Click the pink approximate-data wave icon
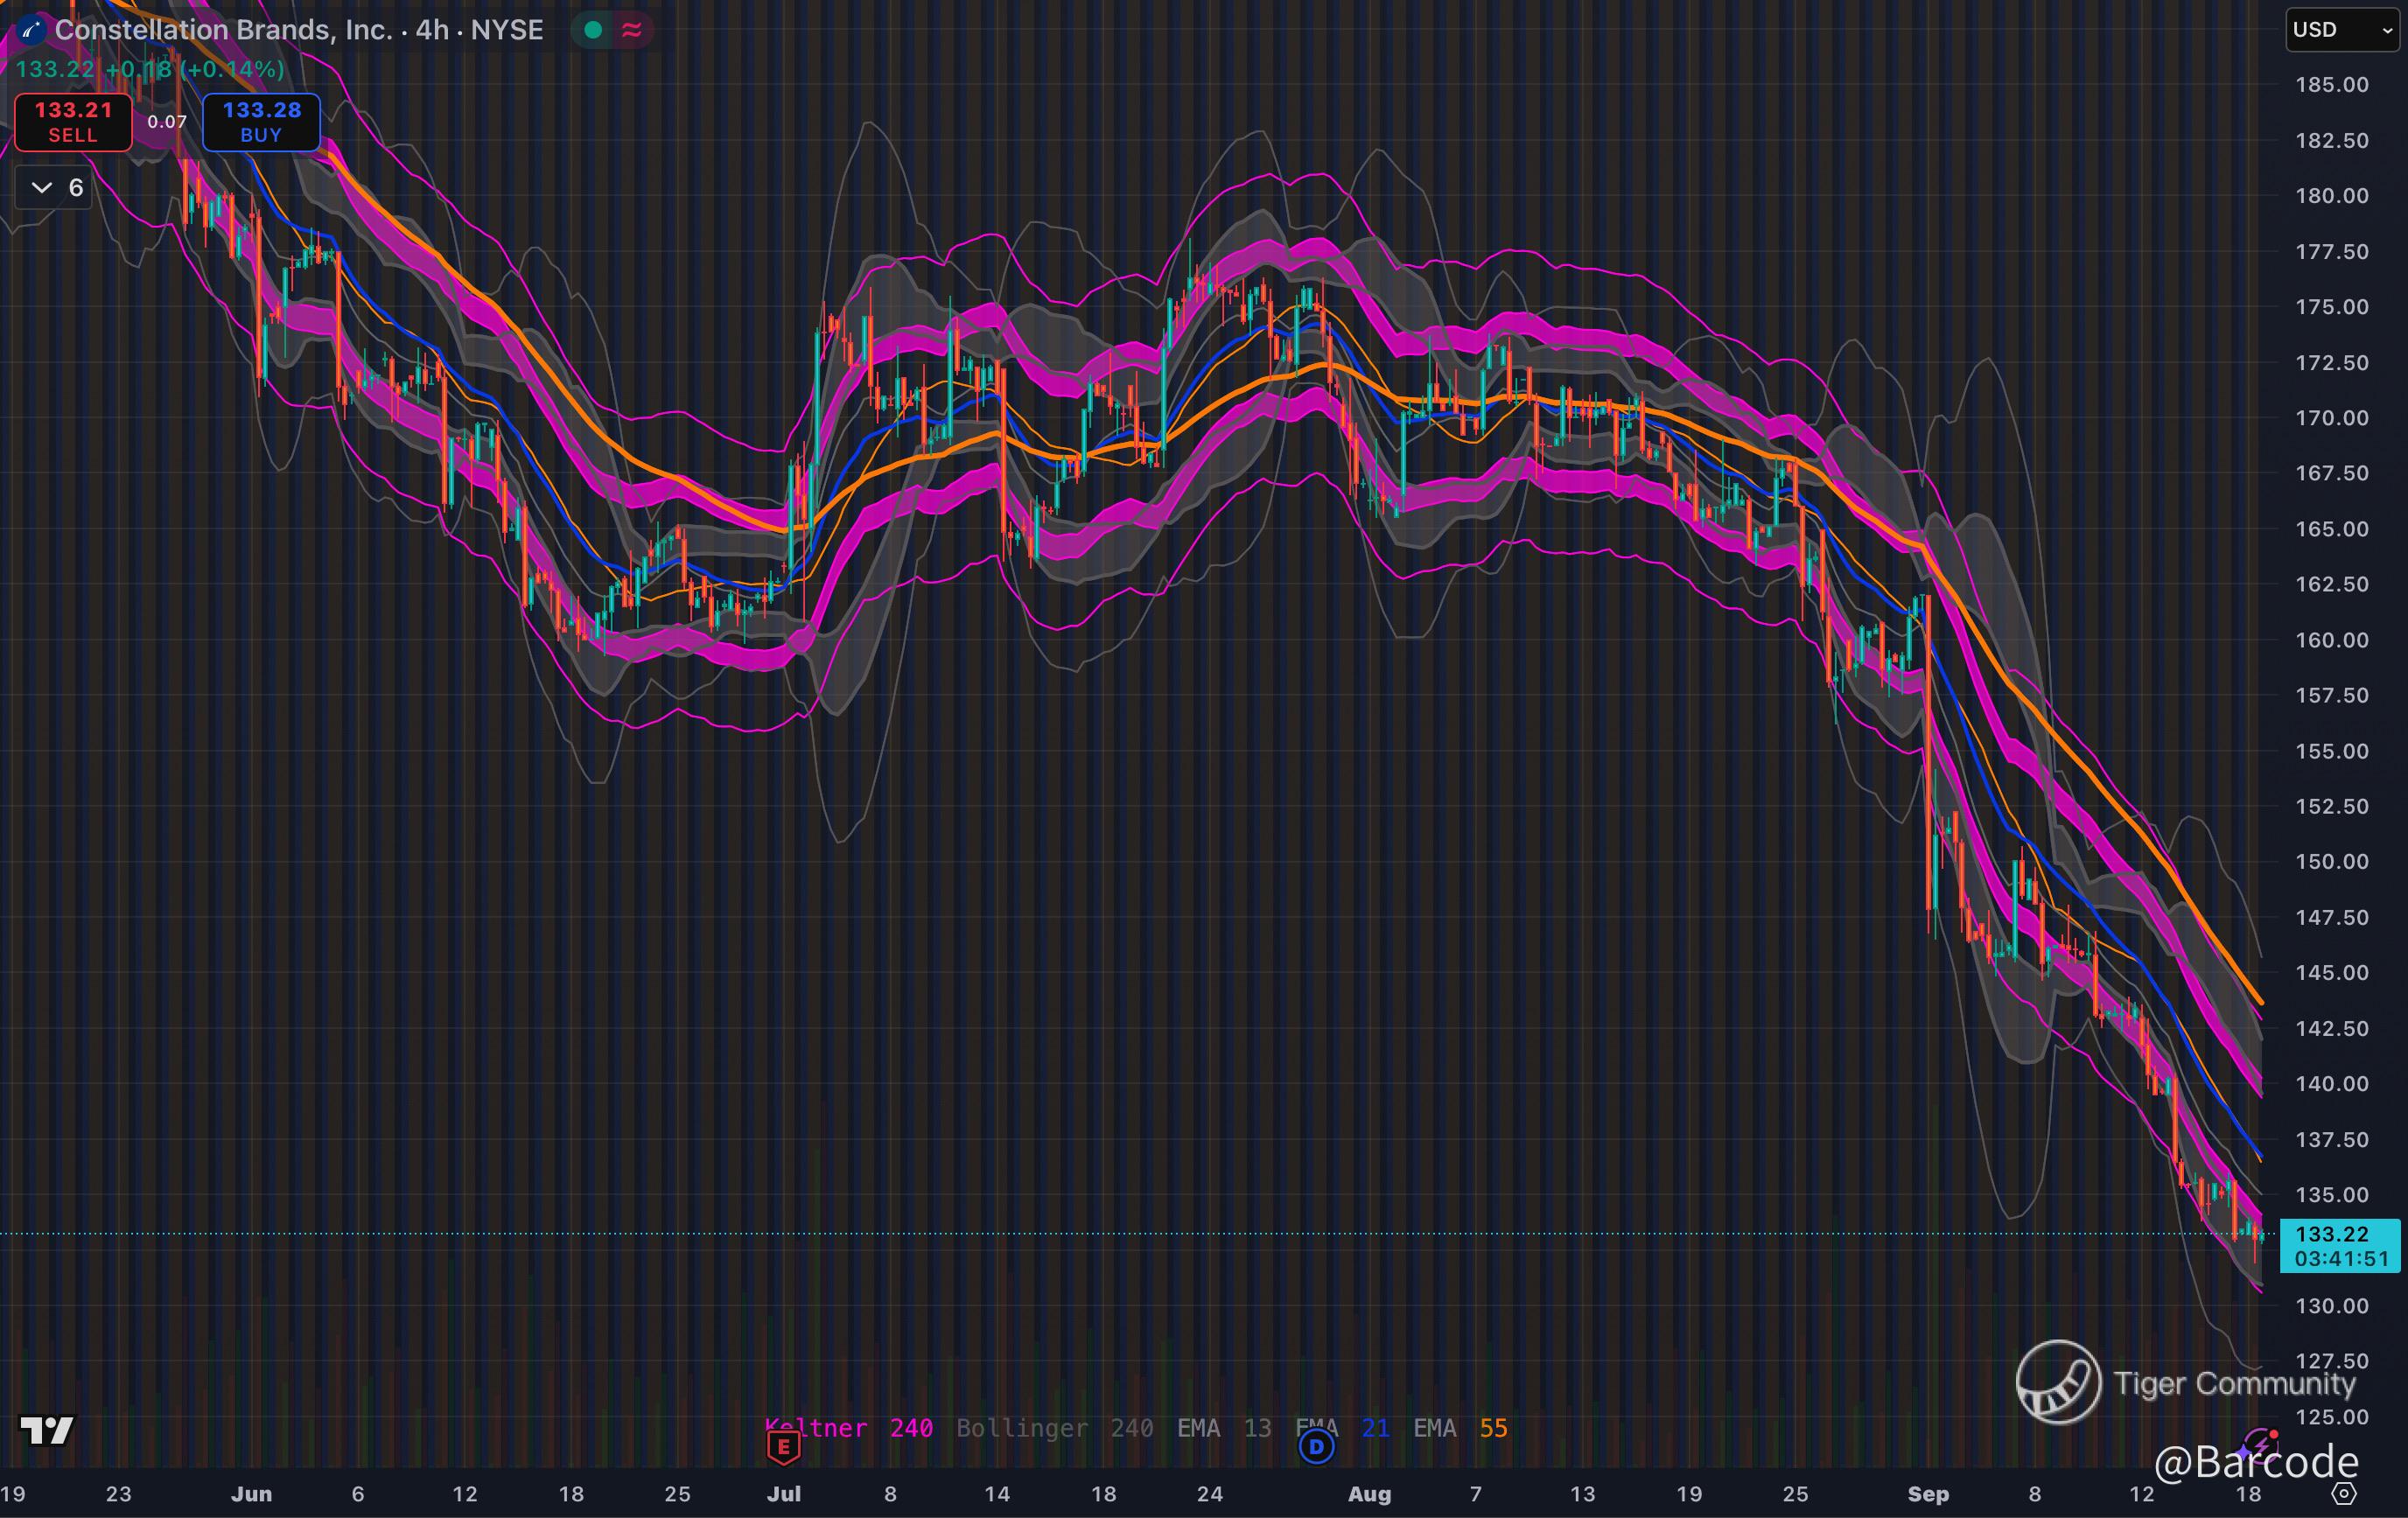 click(x=631, y=30)
